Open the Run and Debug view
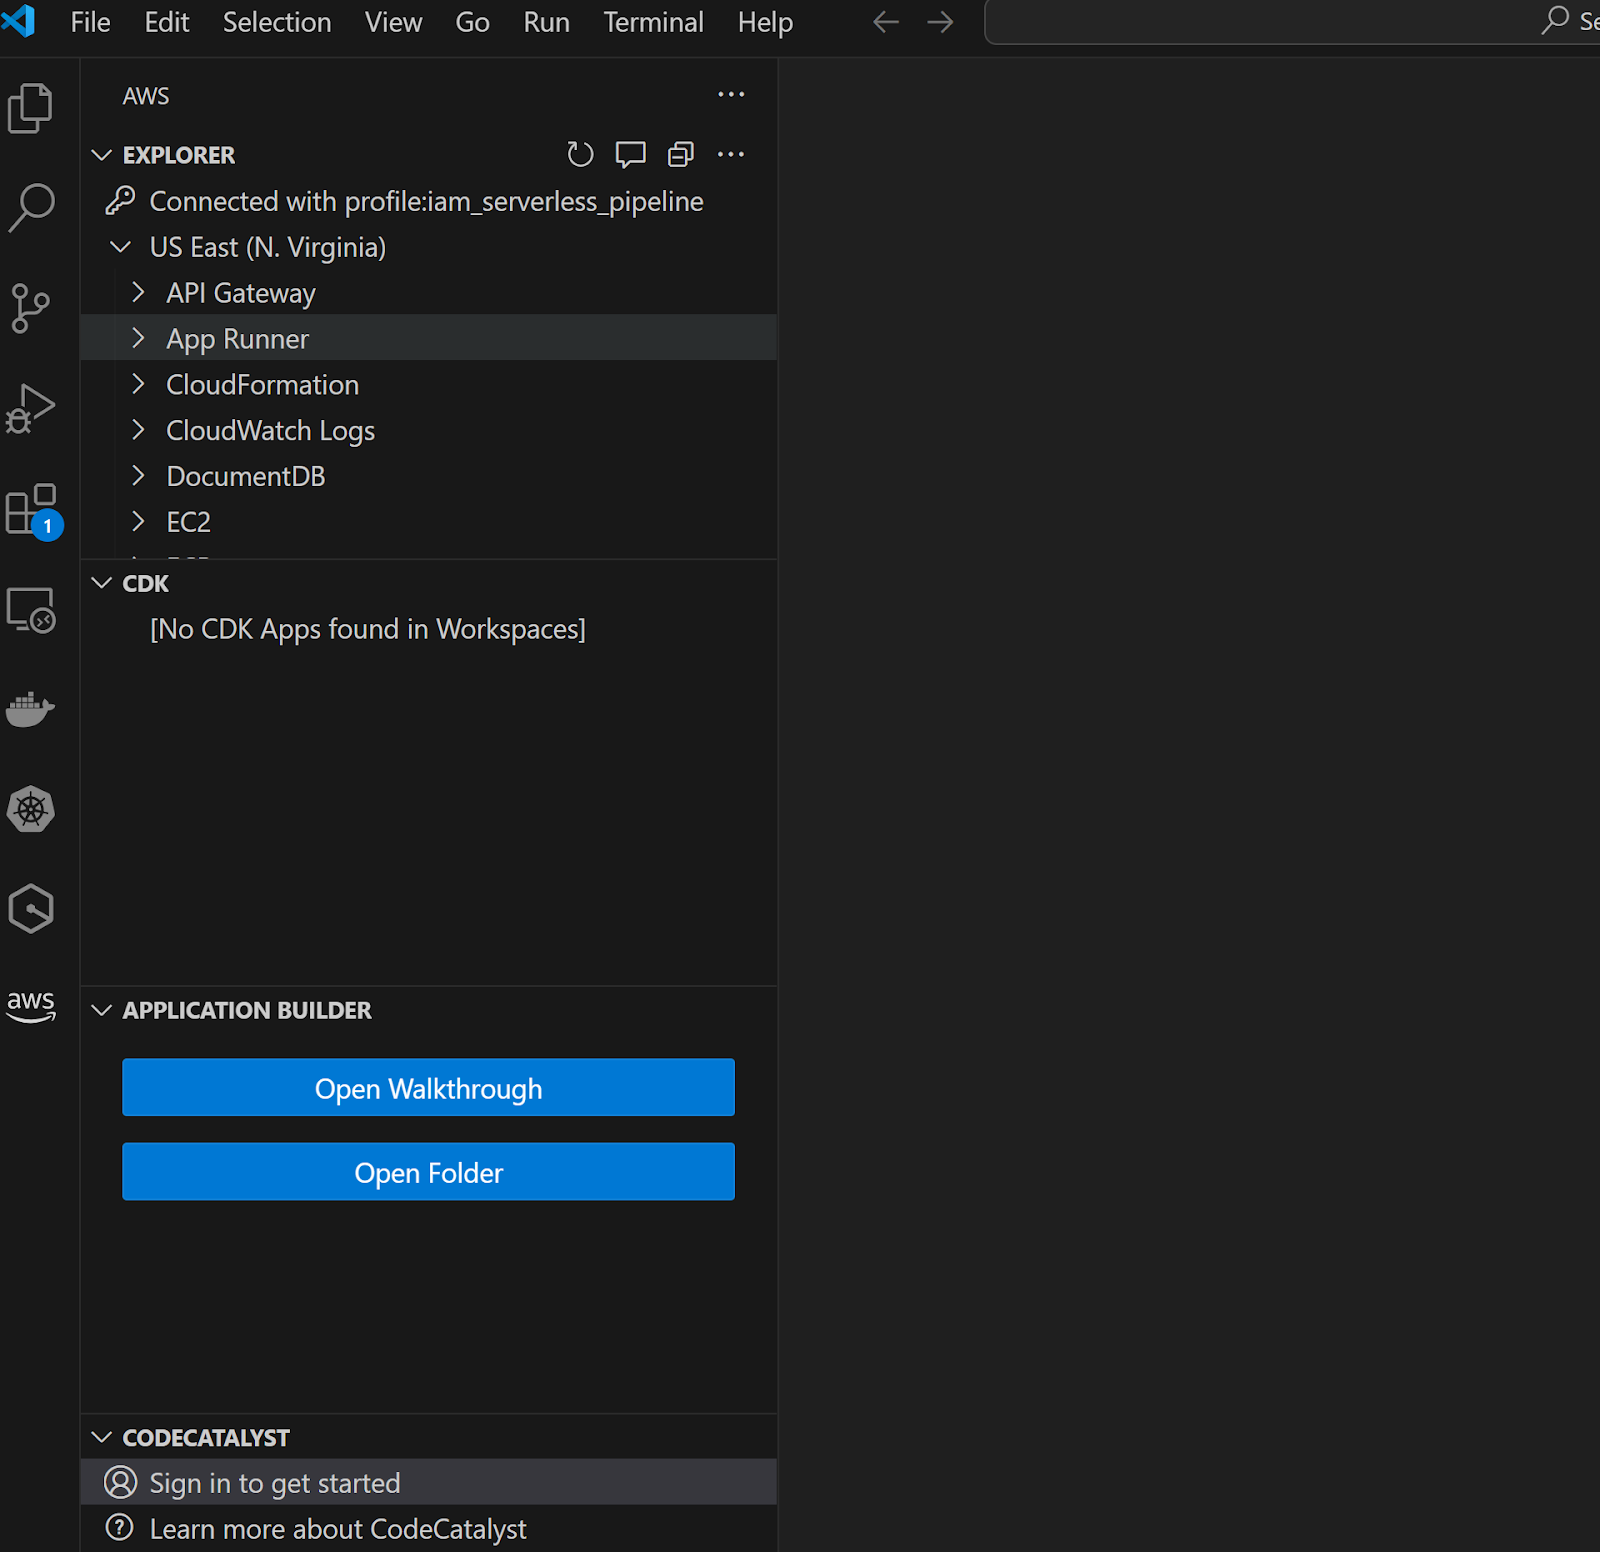The width and height of the screenshot is (1600, 1552). click(x=30, y=408)
